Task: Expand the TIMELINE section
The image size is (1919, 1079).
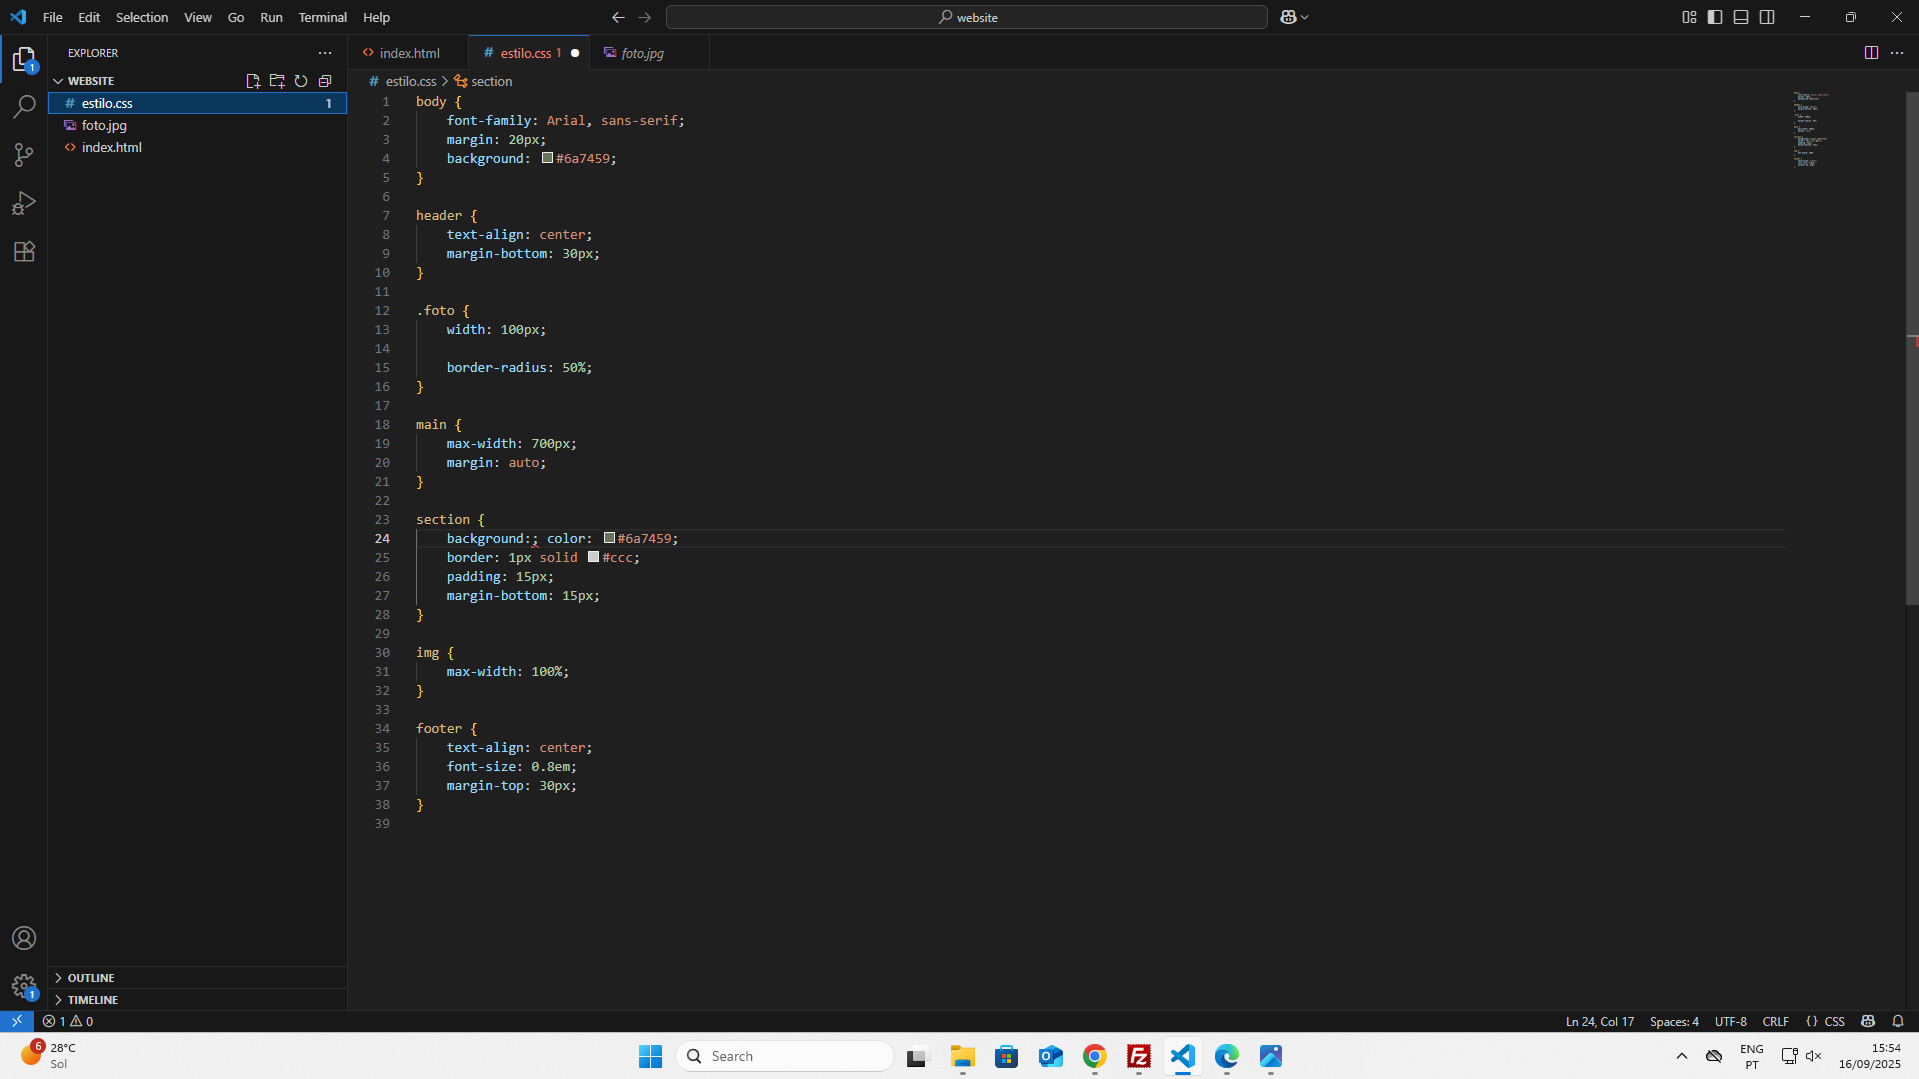Action: [x=93, y=999]
